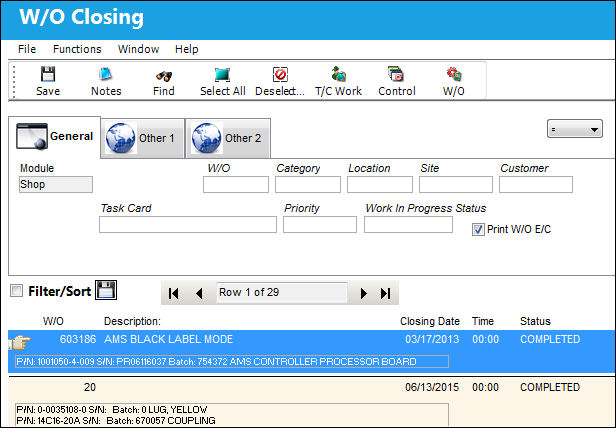Click the COMPLETED status of W/O 20

(550, 387)
